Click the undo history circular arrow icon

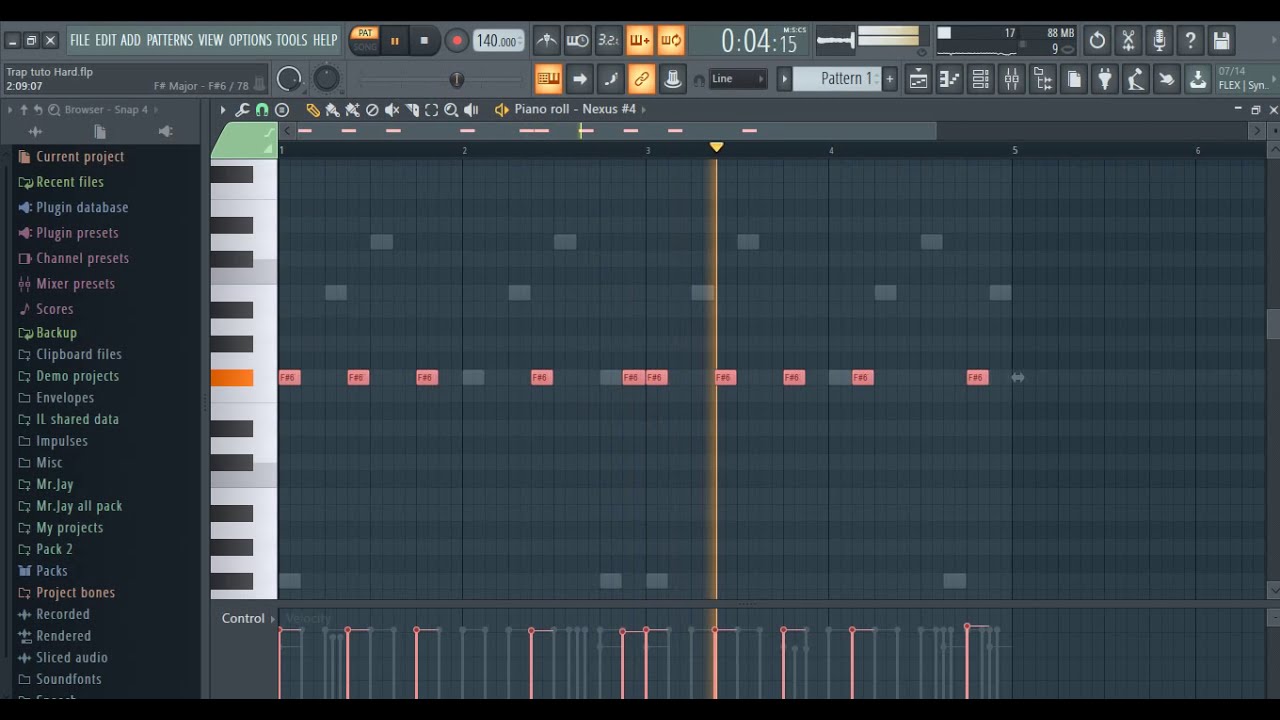pos(1097,41)
